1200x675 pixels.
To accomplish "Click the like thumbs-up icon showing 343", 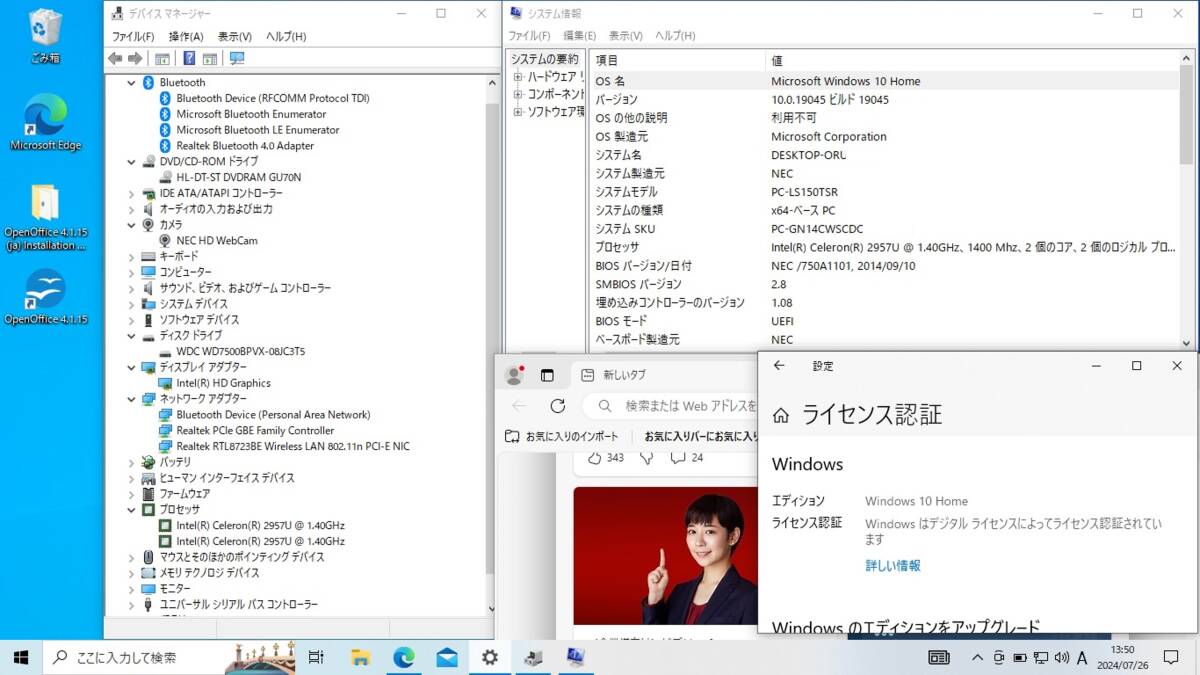I will (595, 458).
